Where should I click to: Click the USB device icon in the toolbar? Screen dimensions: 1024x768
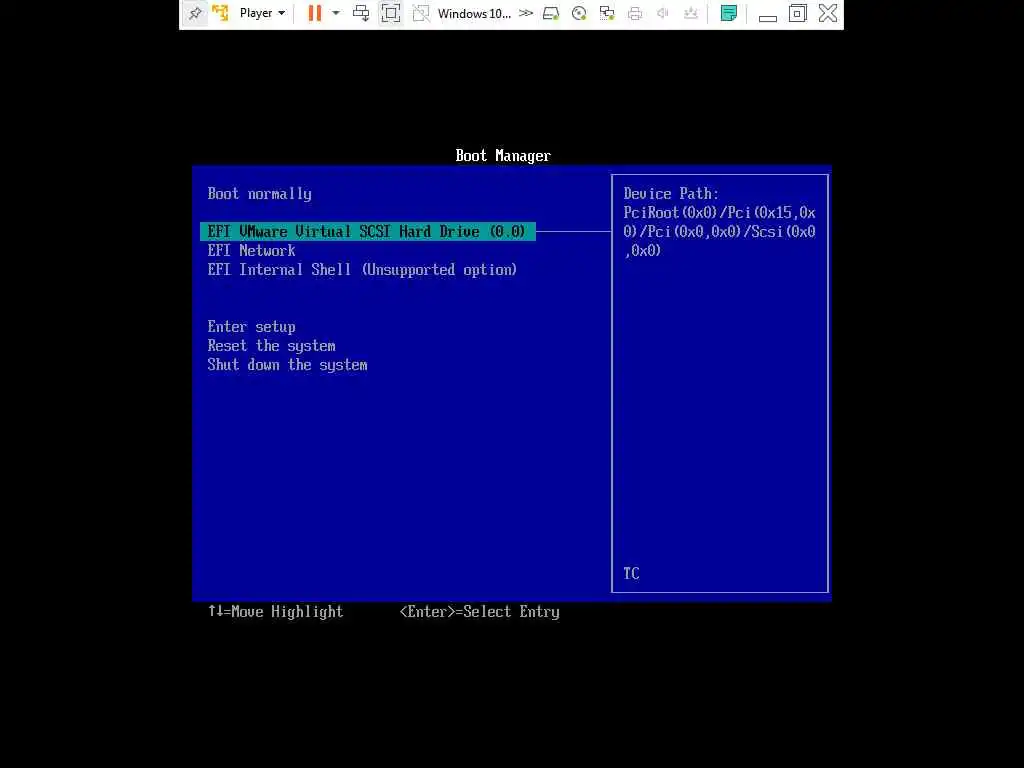690,13
